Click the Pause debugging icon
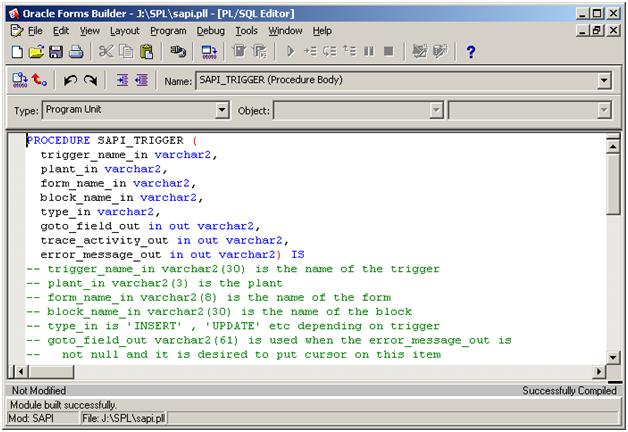Viewport: 628px width, 432px height. [369, 52]
